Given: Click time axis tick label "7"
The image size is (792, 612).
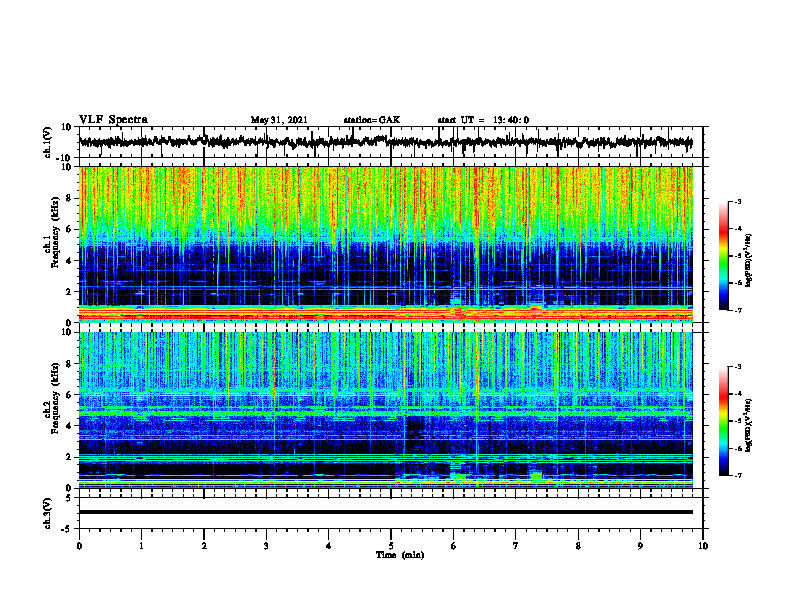Looking at the screenshot, I should pyautogui.click(x=516, y=546).
